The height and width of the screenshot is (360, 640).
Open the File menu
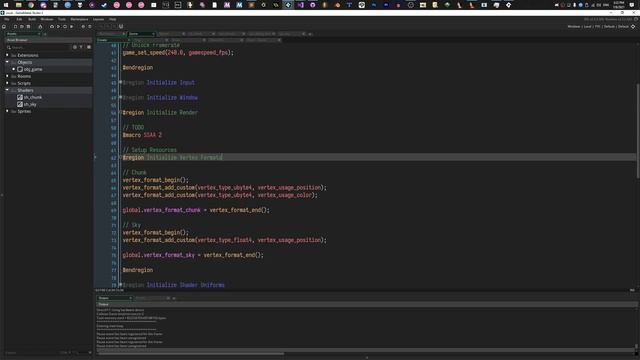pyautogui.click(x=7, y=19)
